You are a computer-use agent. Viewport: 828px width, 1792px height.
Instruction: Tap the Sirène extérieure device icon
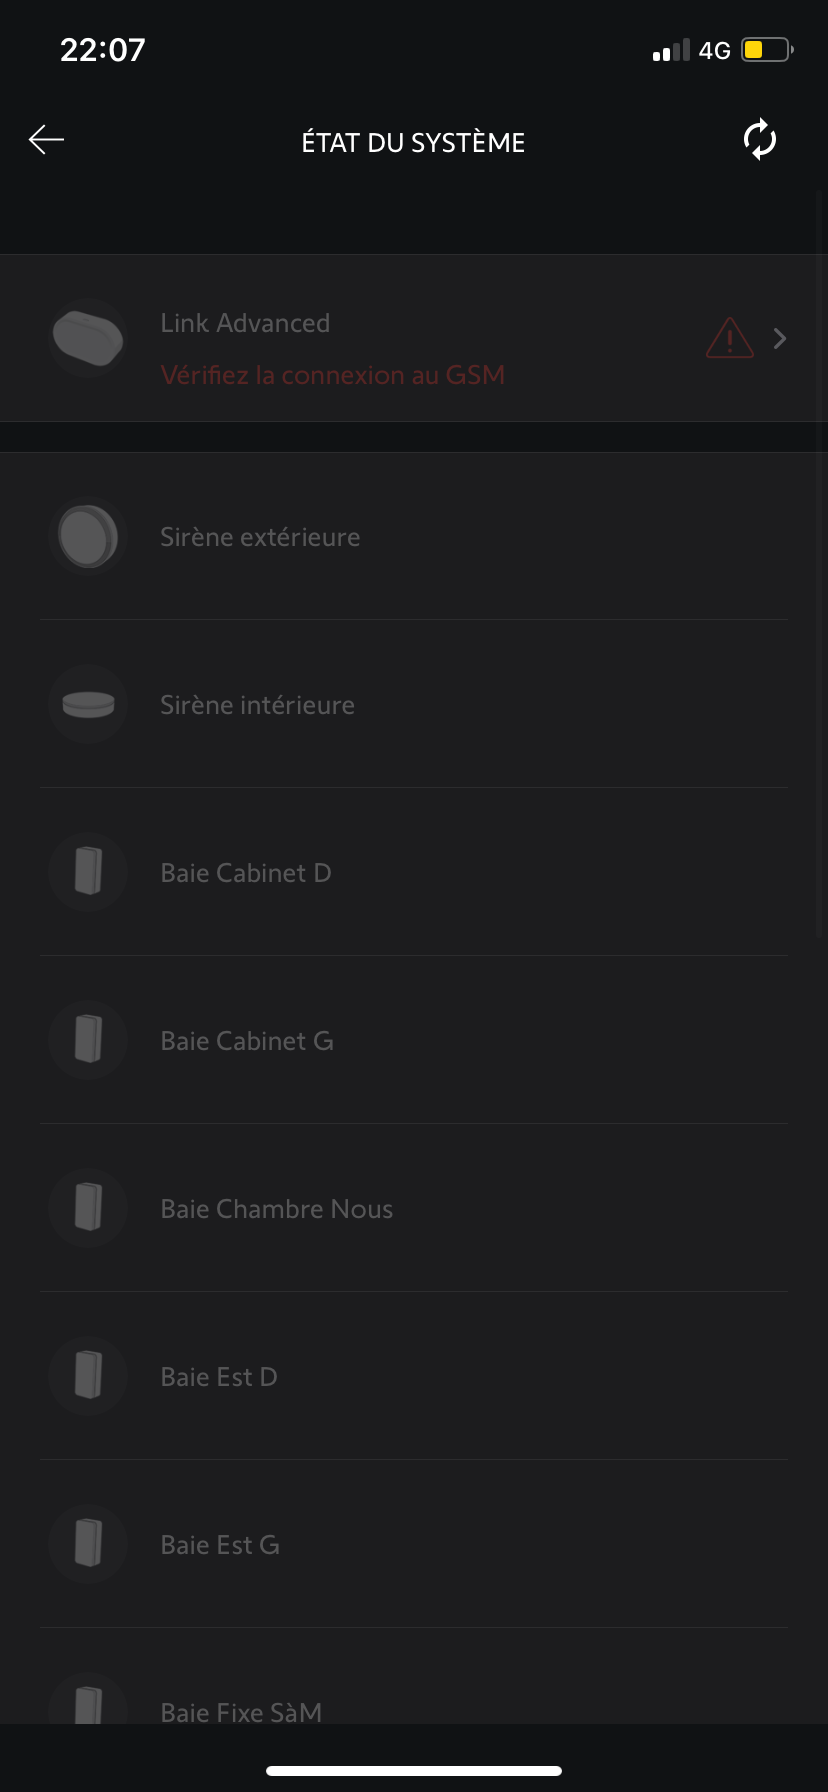88,537
